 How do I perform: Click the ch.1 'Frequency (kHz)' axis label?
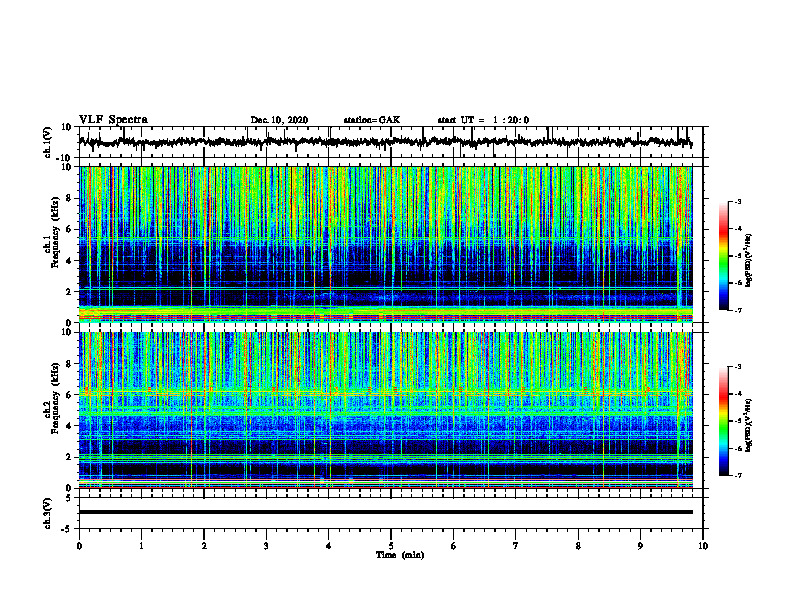point(55,230)
